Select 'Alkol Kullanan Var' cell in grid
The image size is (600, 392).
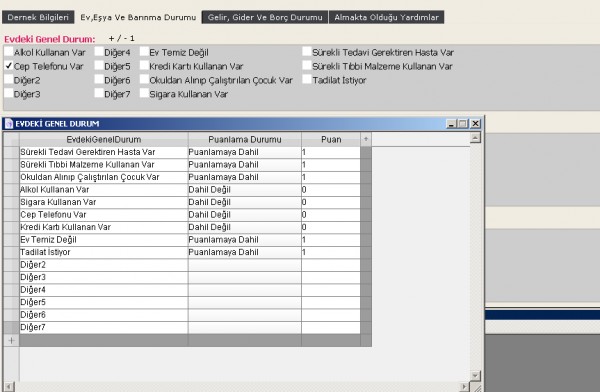click(104, 190)
